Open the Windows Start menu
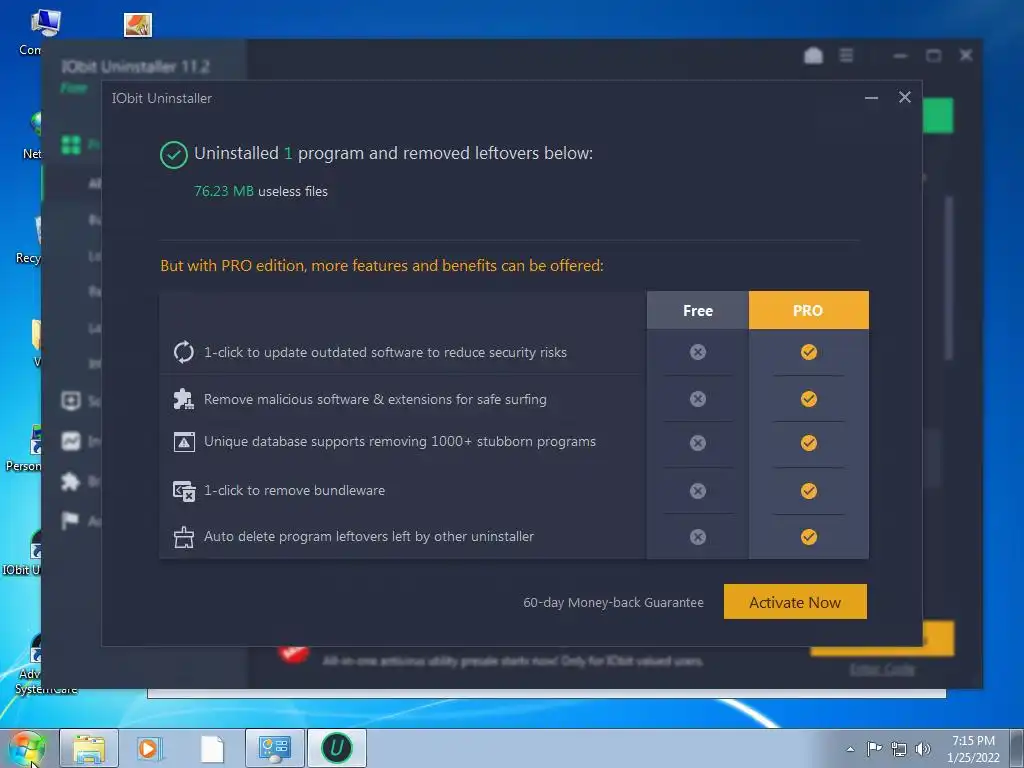The image size is (1024, 768). pos(27,748)
